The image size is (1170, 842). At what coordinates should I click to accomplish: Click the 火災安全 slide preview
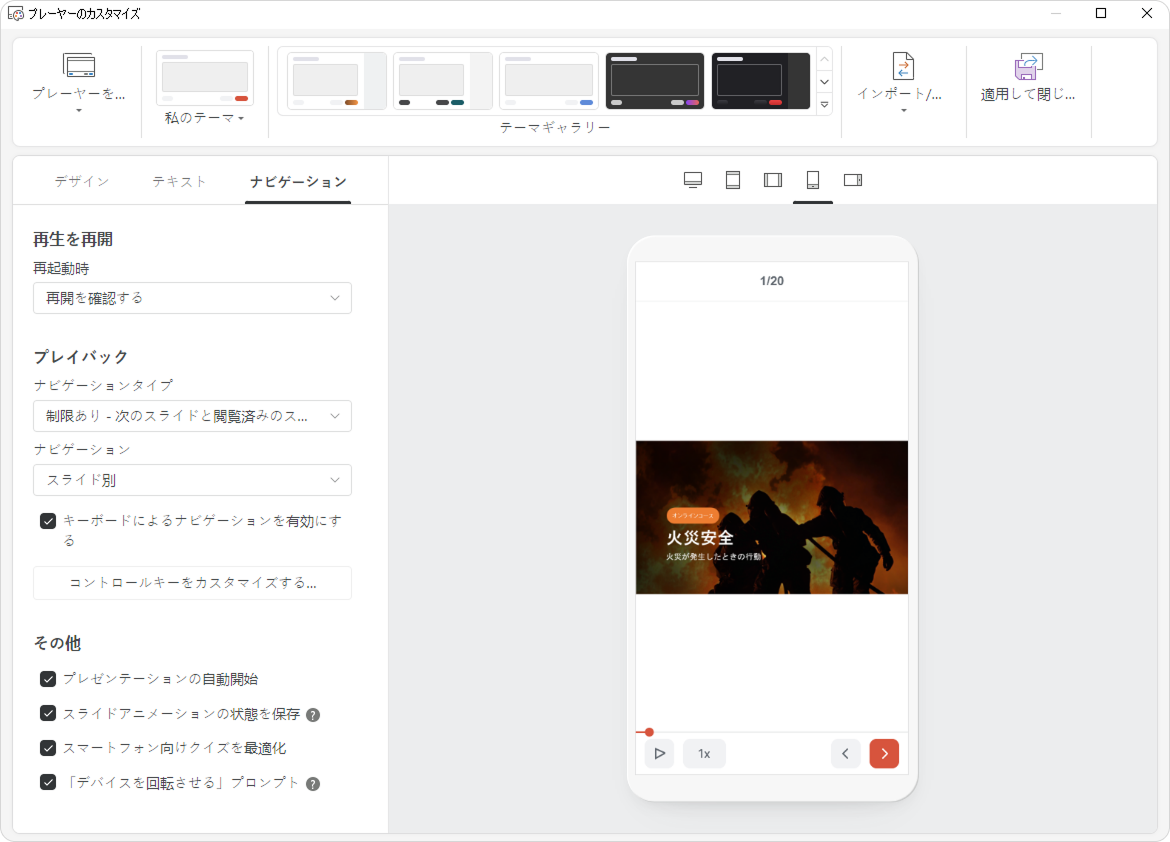[772, 517]
